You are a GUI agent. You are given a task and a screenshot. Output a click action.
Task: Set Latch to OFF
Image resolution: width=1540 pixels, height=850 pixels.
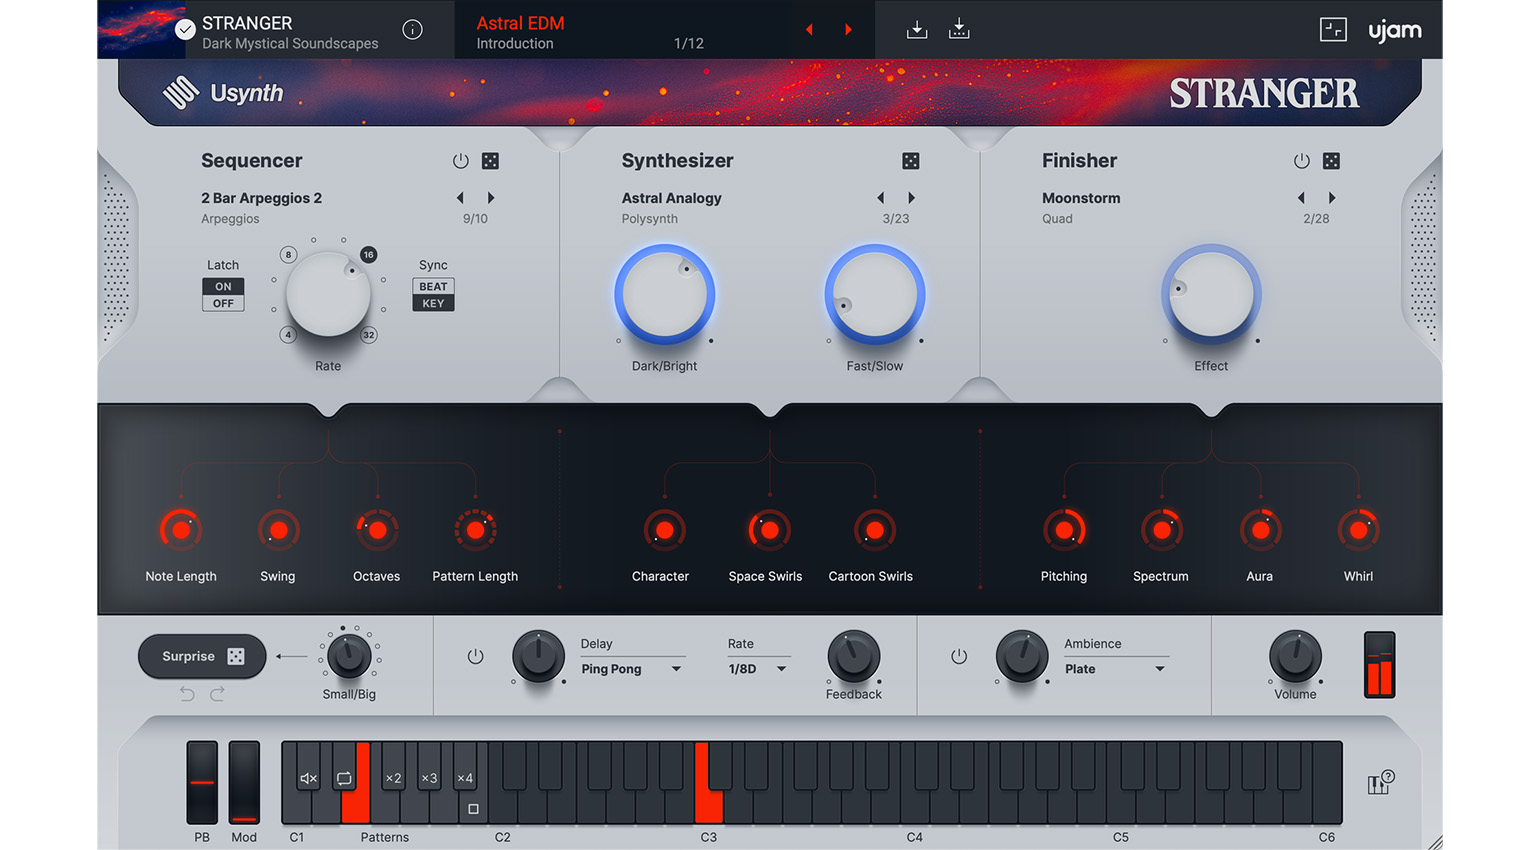223,304
